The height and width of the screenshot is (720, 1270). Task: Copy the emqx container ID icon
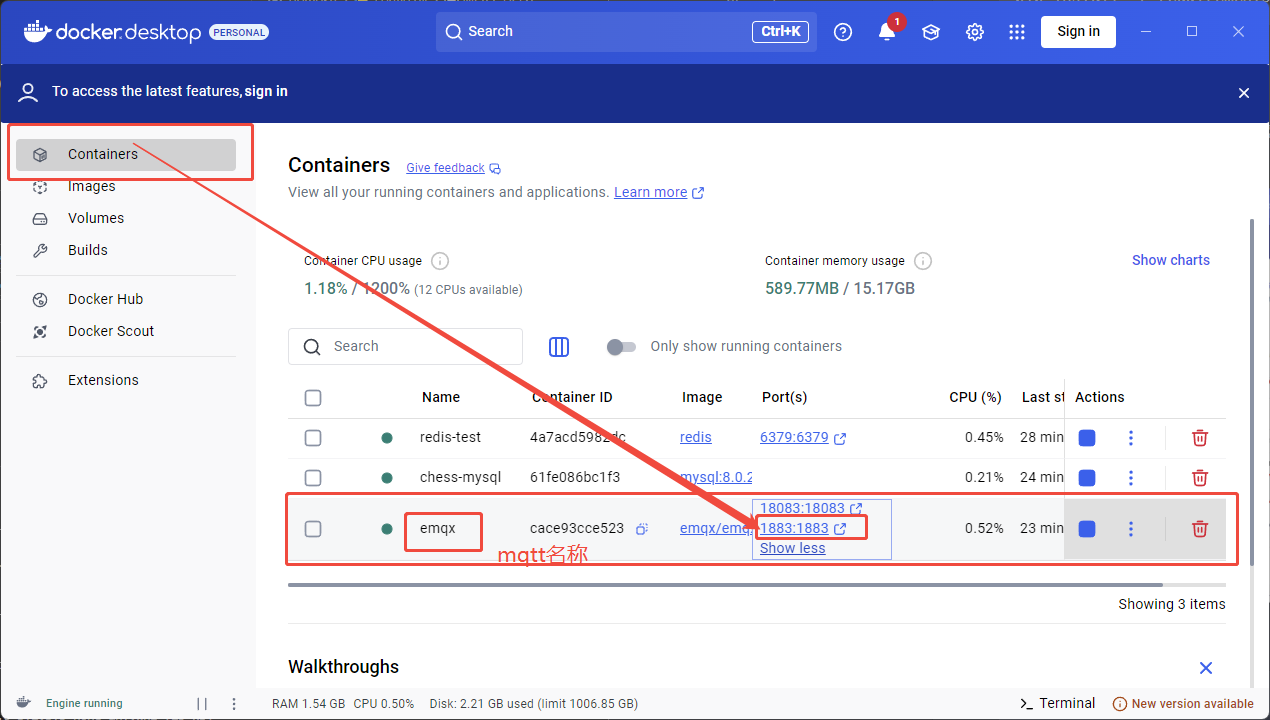(x=642, y=529)
